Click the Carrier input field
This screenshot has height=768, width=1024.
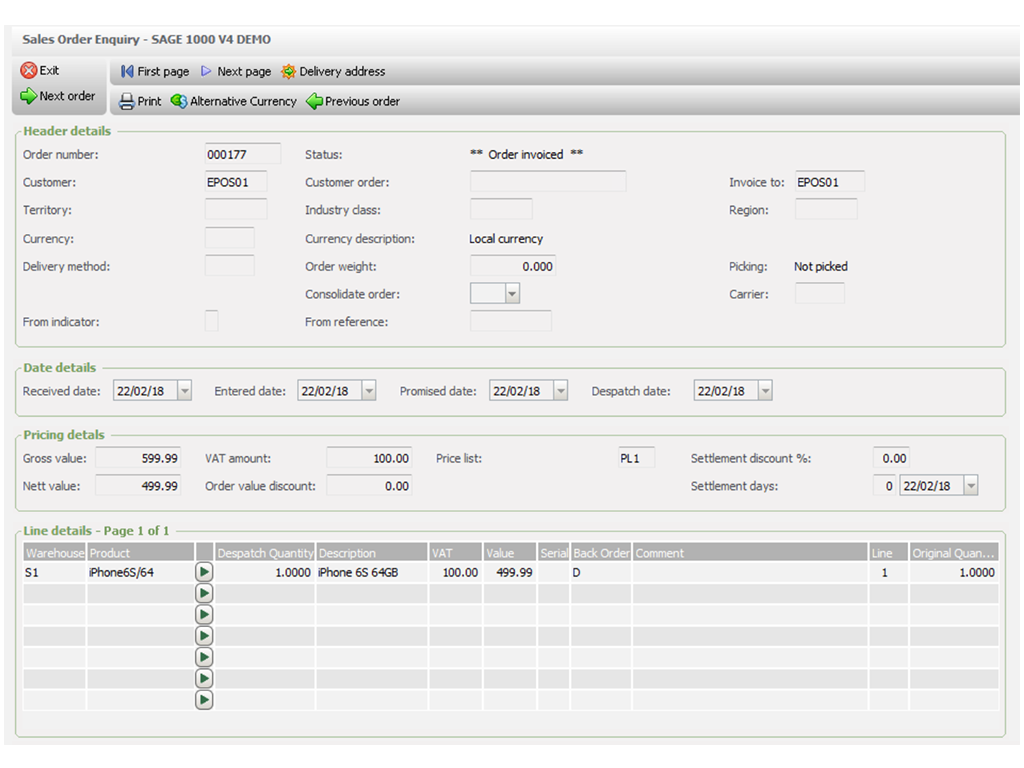click(x=820, y=294)
